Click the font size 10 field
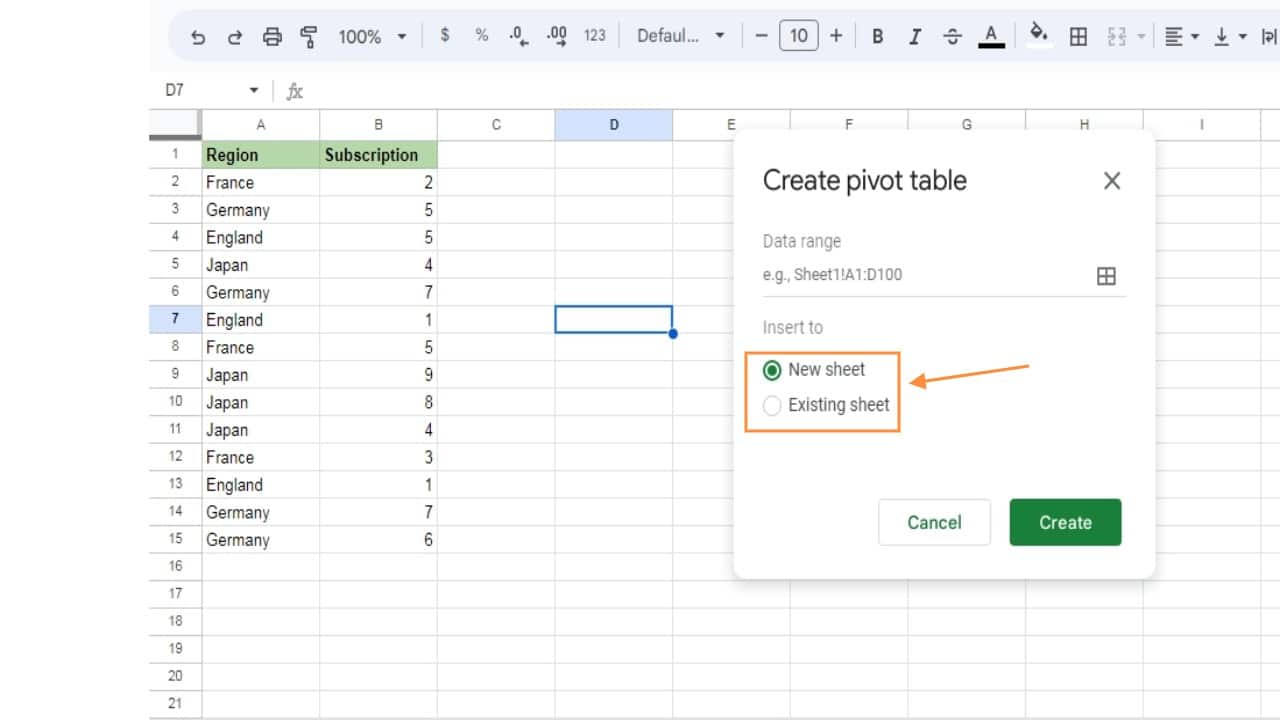The width and height of the screenshot is (1280, 720). point(798,36)
